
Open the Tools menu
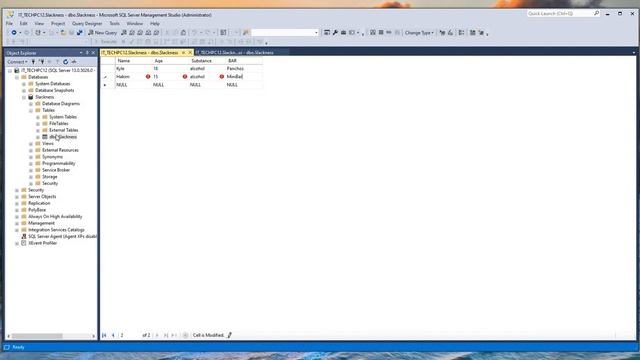114,24
